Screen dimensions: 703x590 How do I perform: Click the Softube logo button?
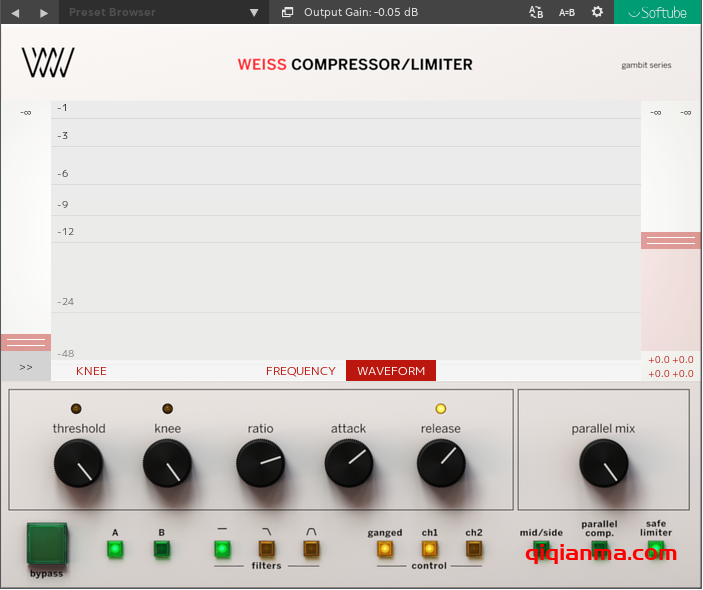657,12
